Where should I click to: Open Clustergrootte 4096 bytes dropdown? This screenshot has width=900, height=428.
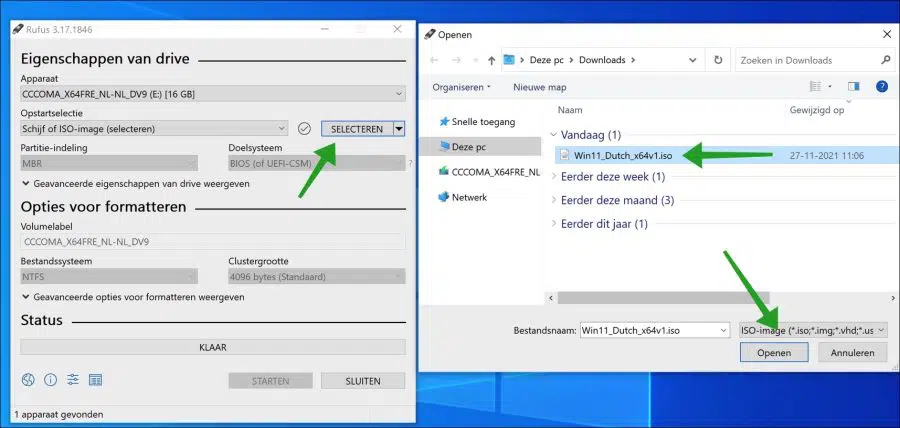317,277
